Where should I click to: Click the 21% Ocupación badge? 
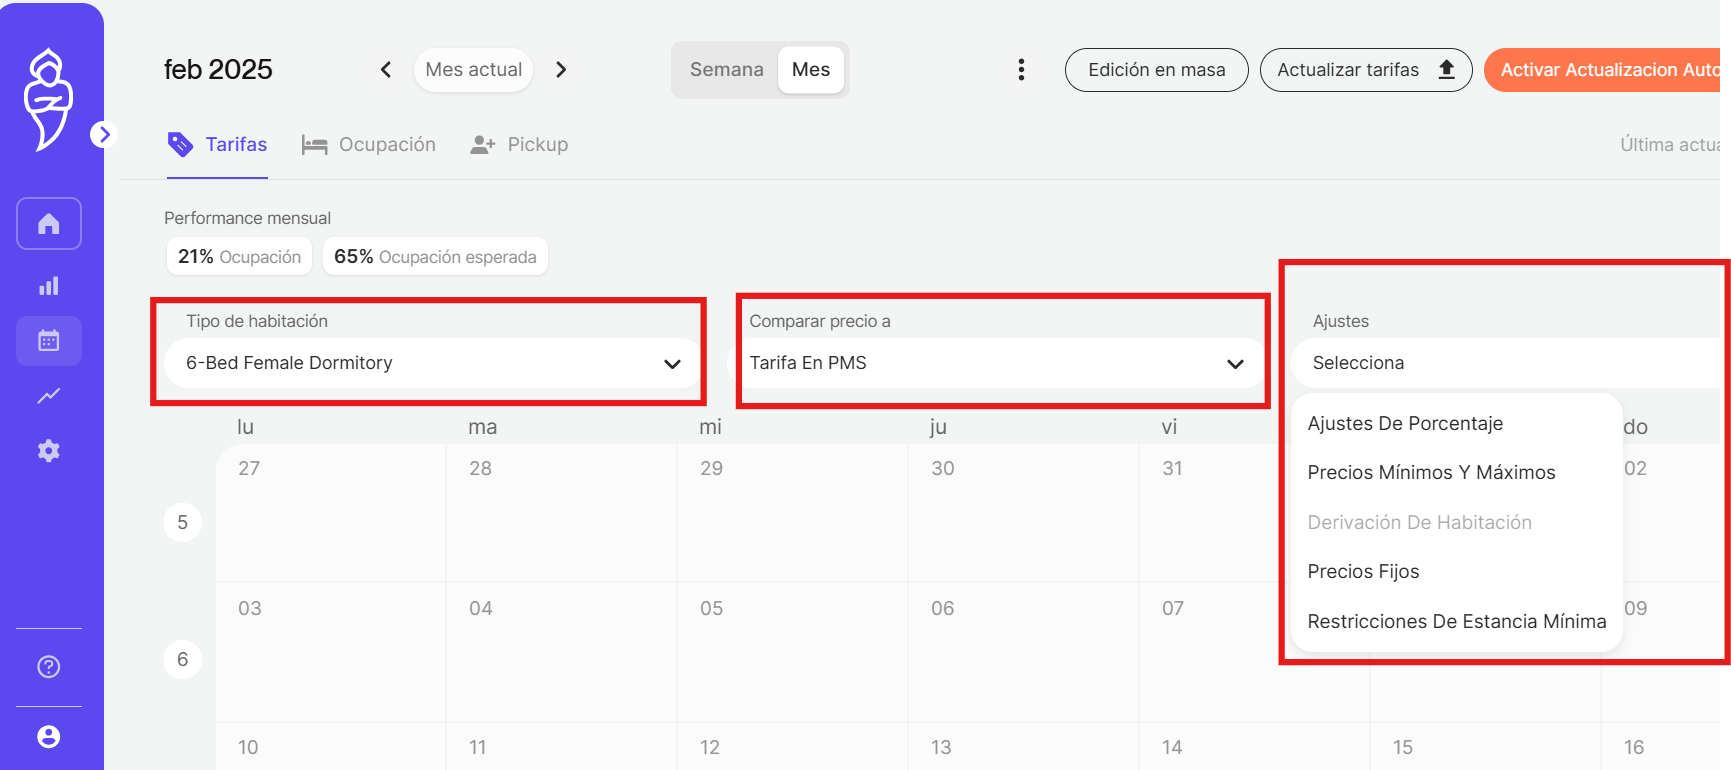[x=239, y=256]
